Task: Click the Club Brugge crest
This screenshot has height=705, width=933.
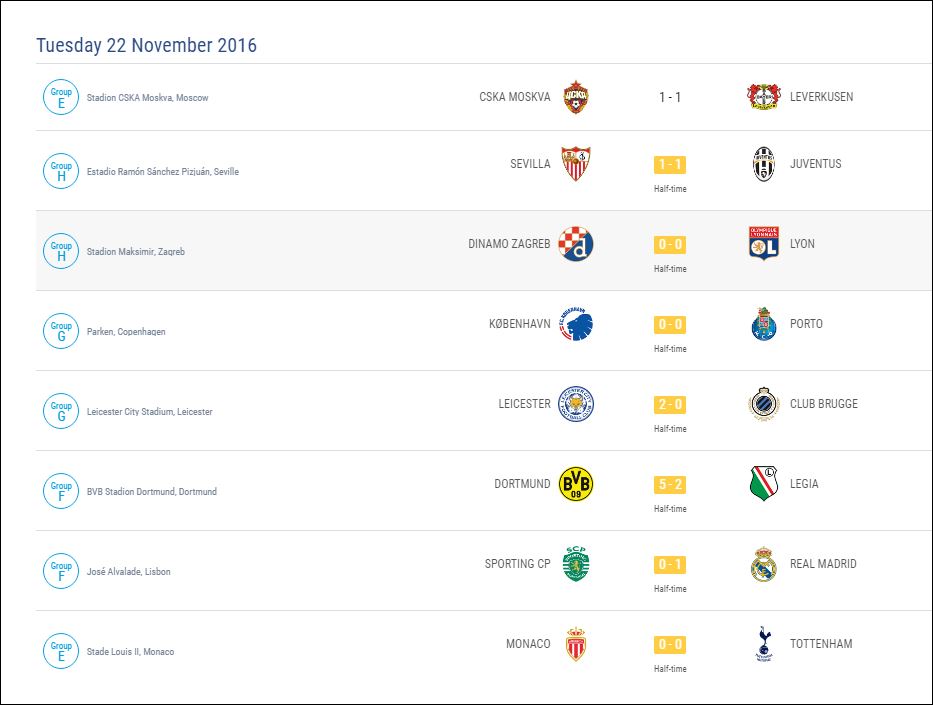Action: coord(764,404)
